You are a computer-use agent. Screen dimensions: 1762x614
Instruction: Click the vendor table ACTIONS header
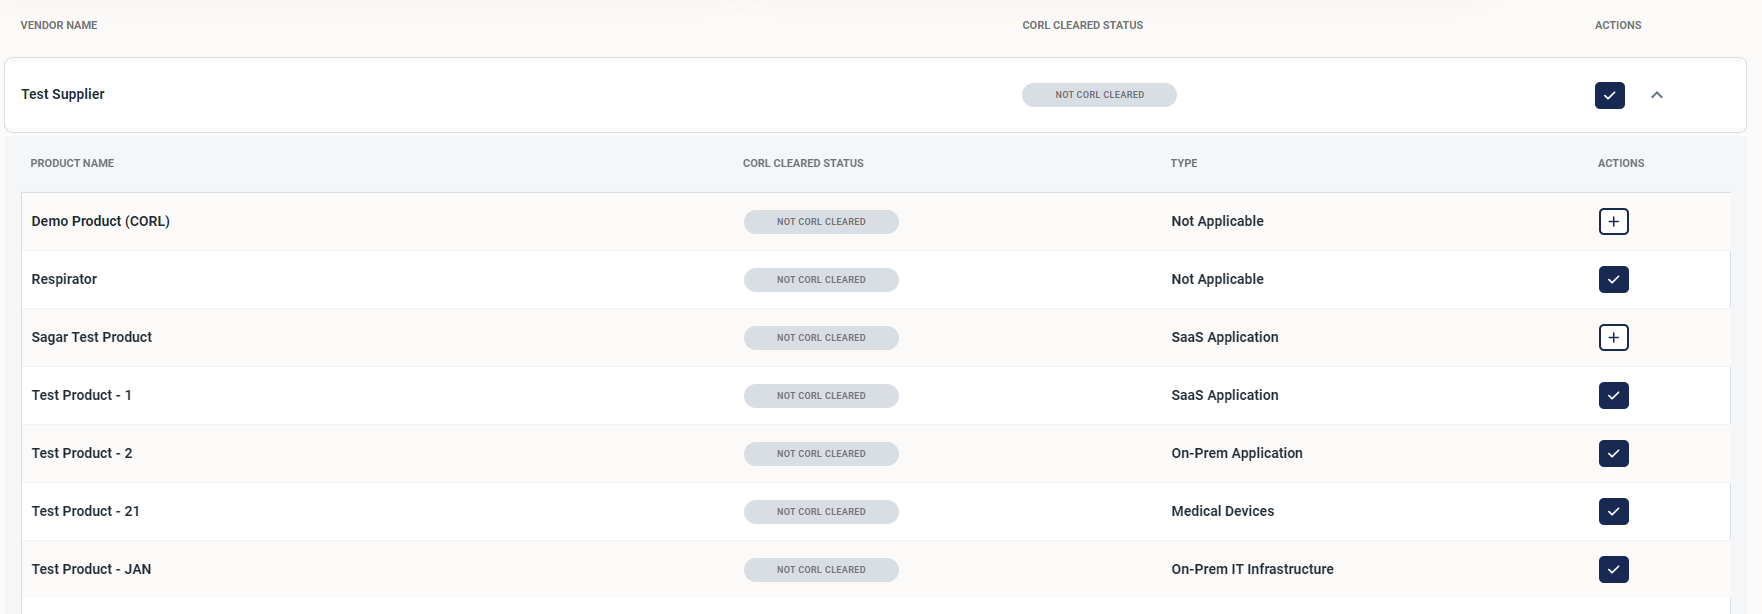(1618, 25)
